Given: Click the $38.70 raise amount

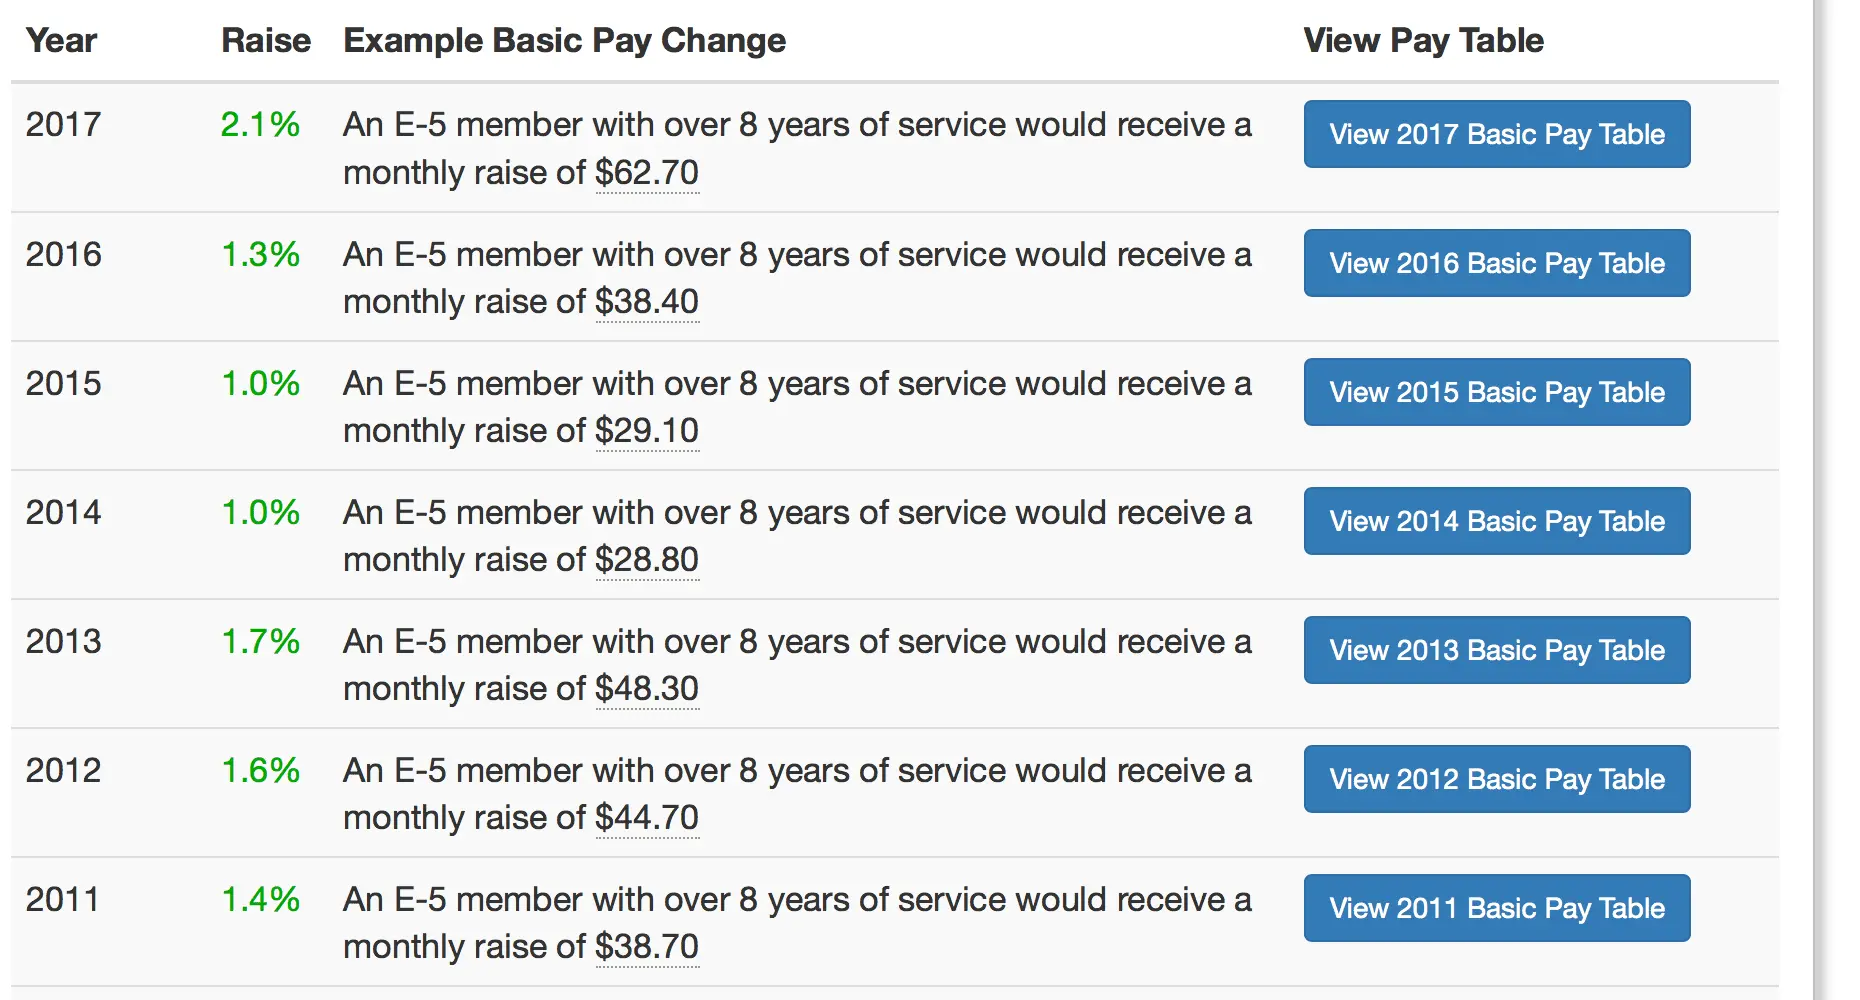Looking at the screenshot, I should click(x=647, y=947).
